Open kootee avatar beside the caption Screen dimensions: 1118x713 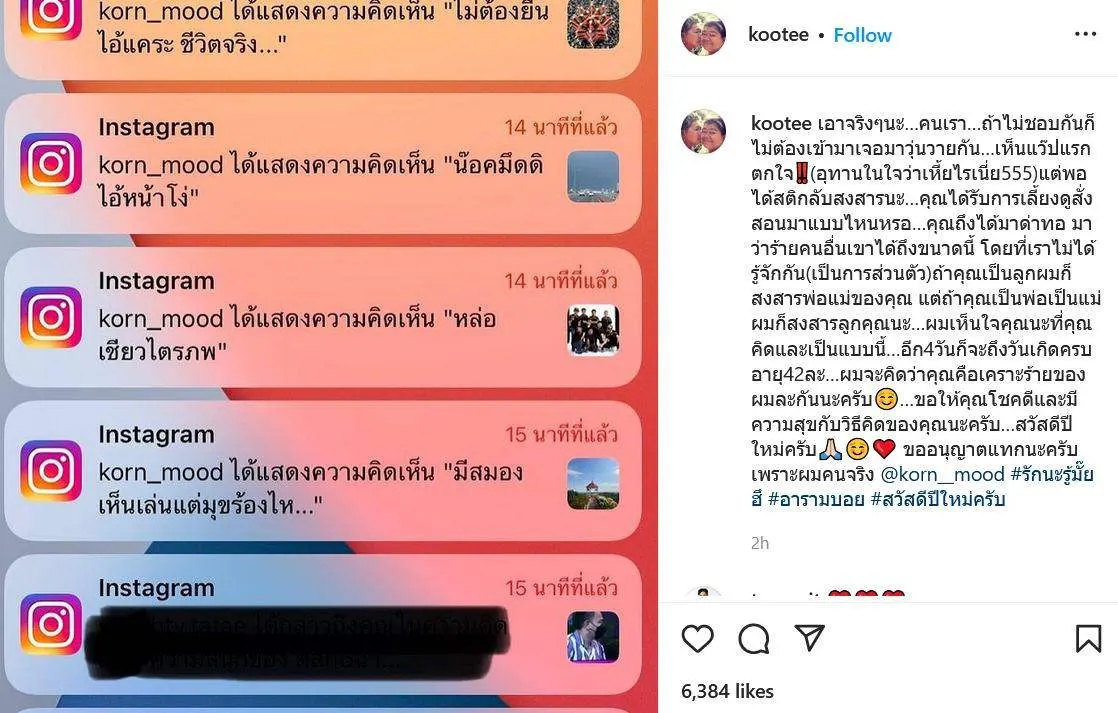(704, 132)
